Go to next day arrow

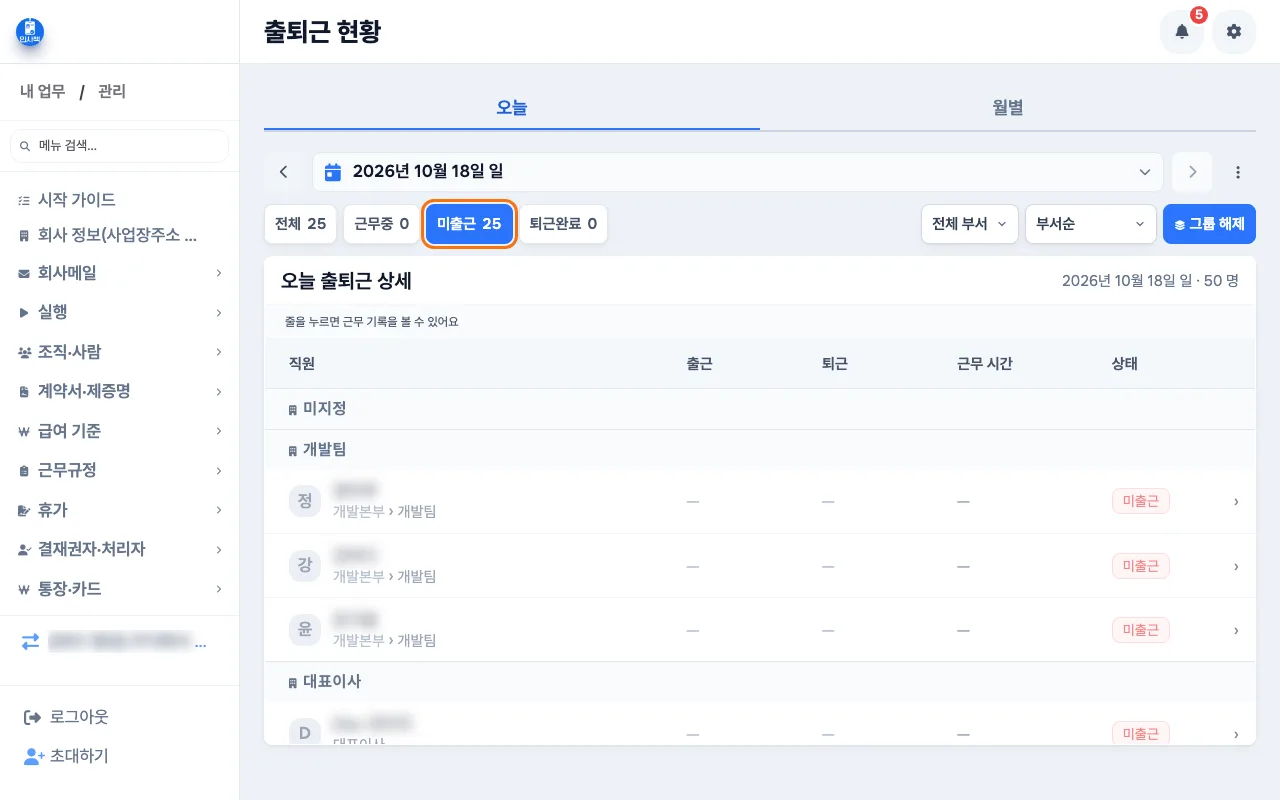coord(1192,172)
